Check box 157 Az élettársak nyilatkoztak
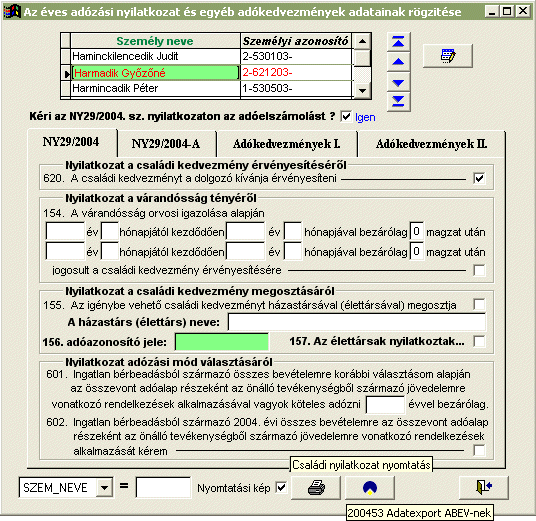 click(x=479, y=341)
